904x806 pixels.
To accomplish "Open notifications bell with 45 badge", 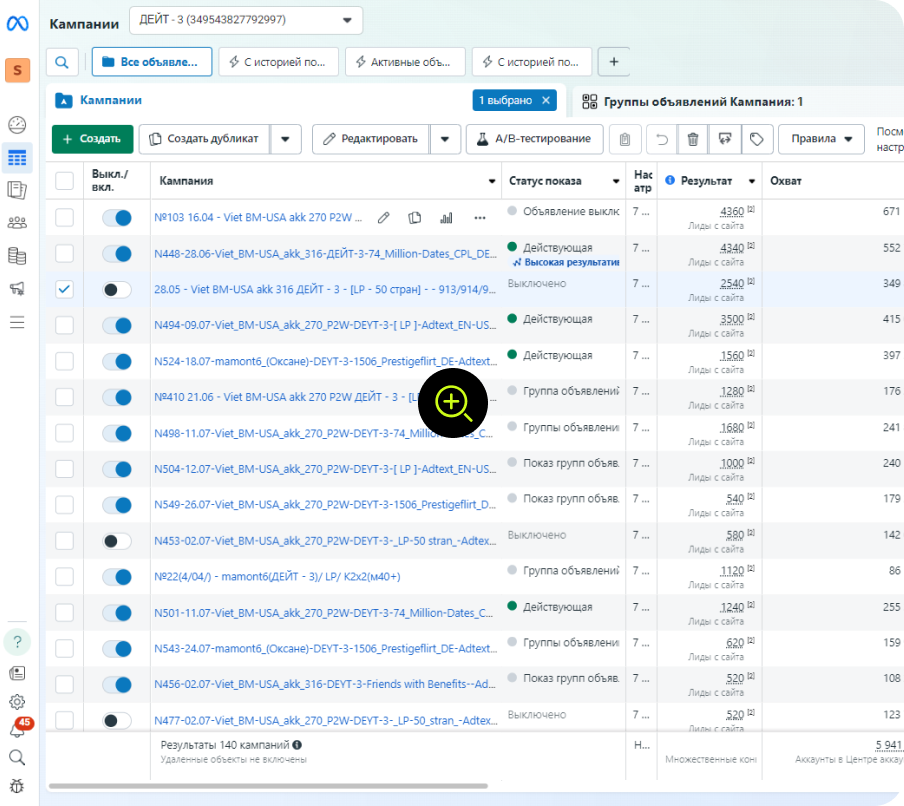I will pos(17,729).
